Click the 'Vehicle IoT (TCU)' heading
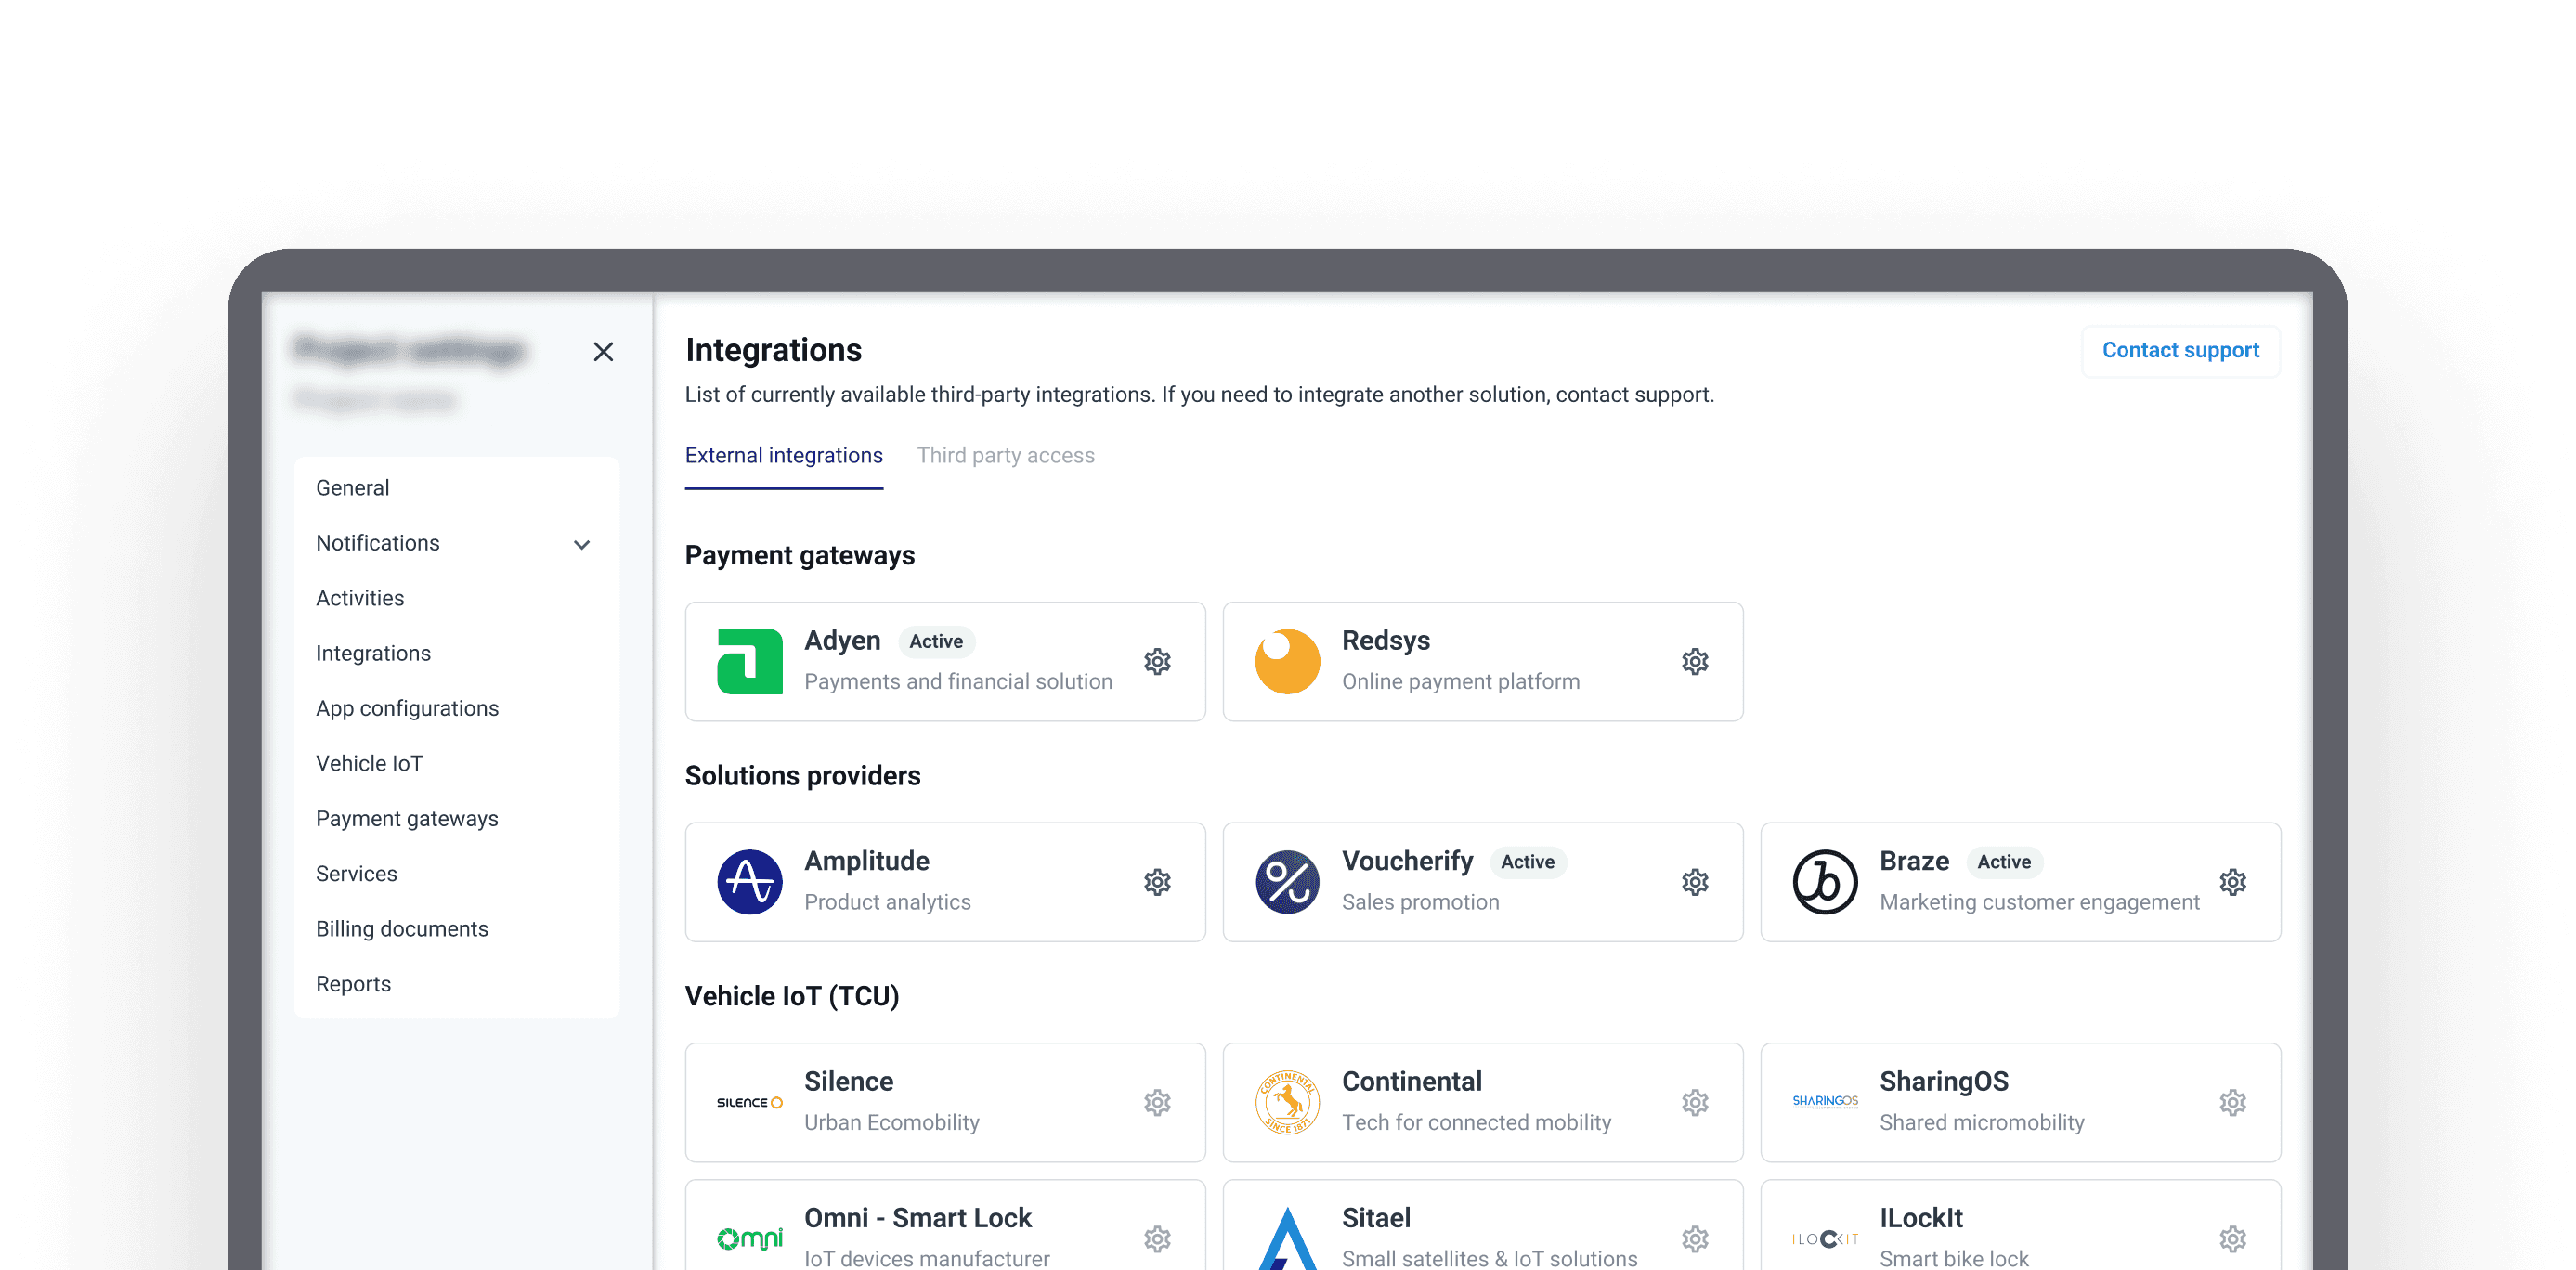Image resolution: width=2576 pixels, height=1270 pixels. coord(792,997)
